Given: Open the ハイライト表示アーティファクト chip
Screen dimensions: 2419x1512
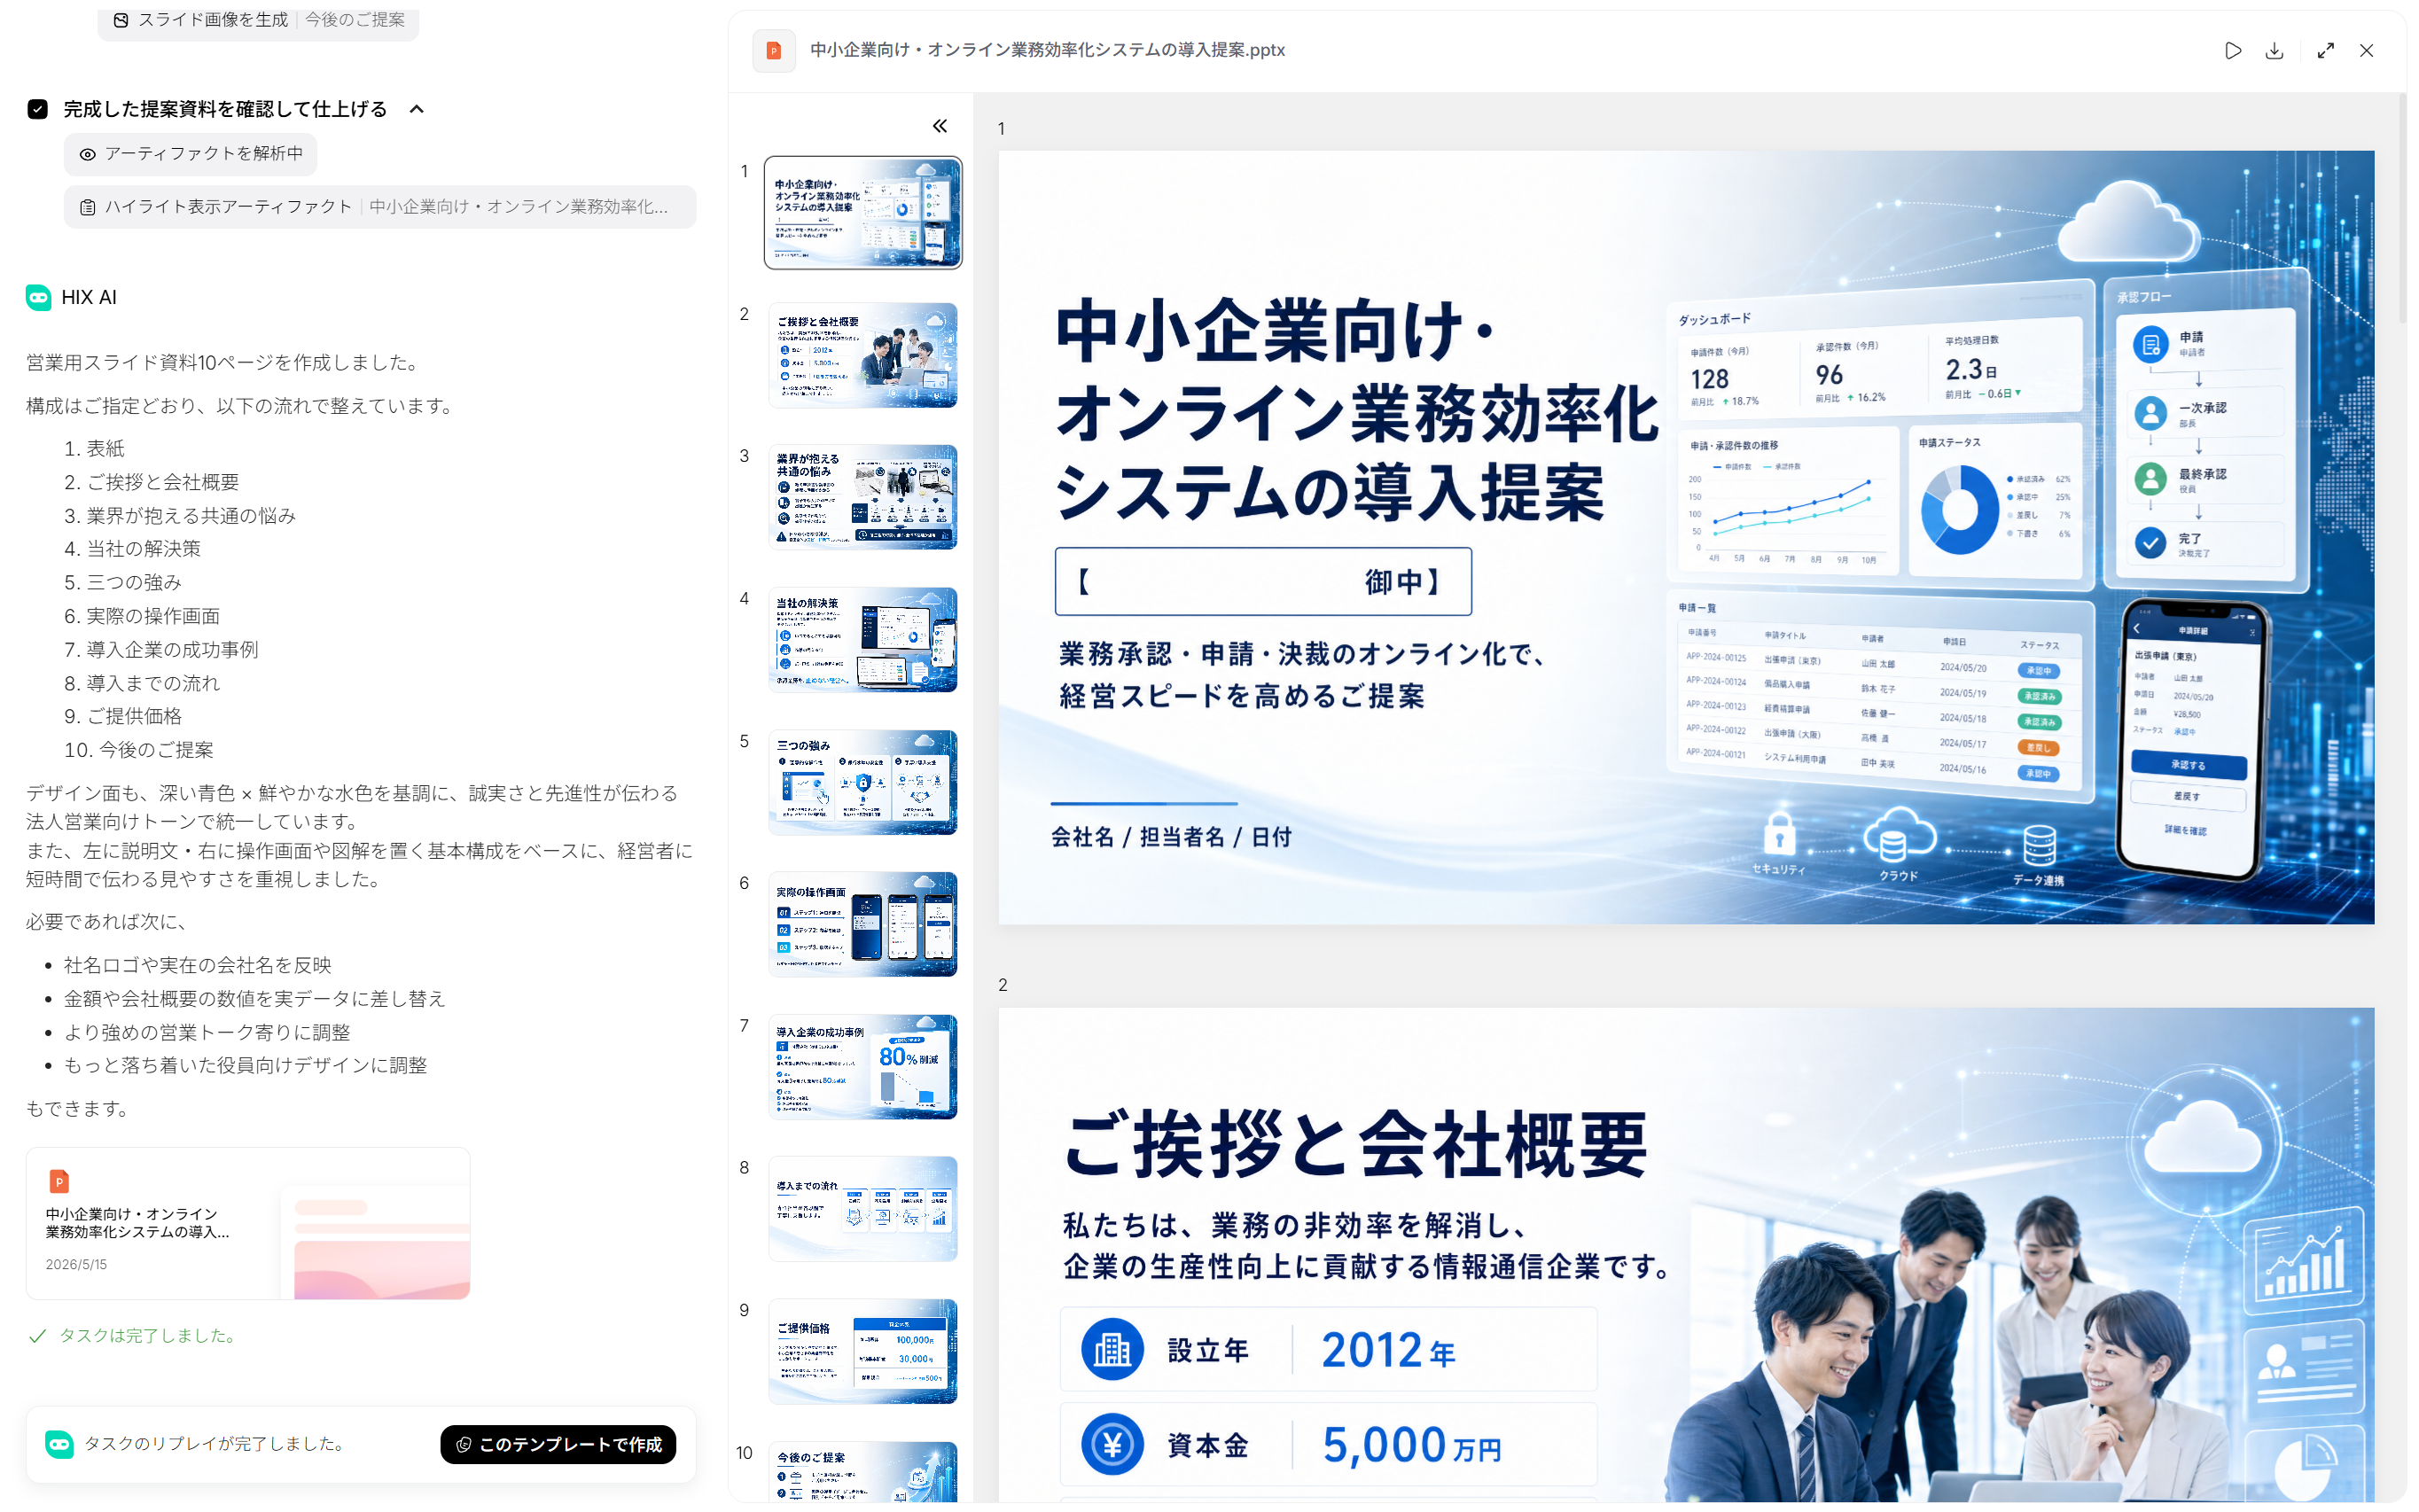Looking at the screenshot, I should [x=380, y=207].
